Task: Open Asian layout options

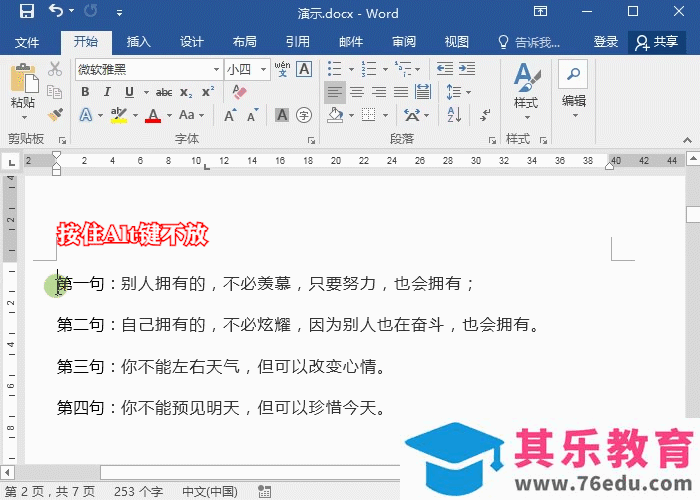Action: [416, 115]
